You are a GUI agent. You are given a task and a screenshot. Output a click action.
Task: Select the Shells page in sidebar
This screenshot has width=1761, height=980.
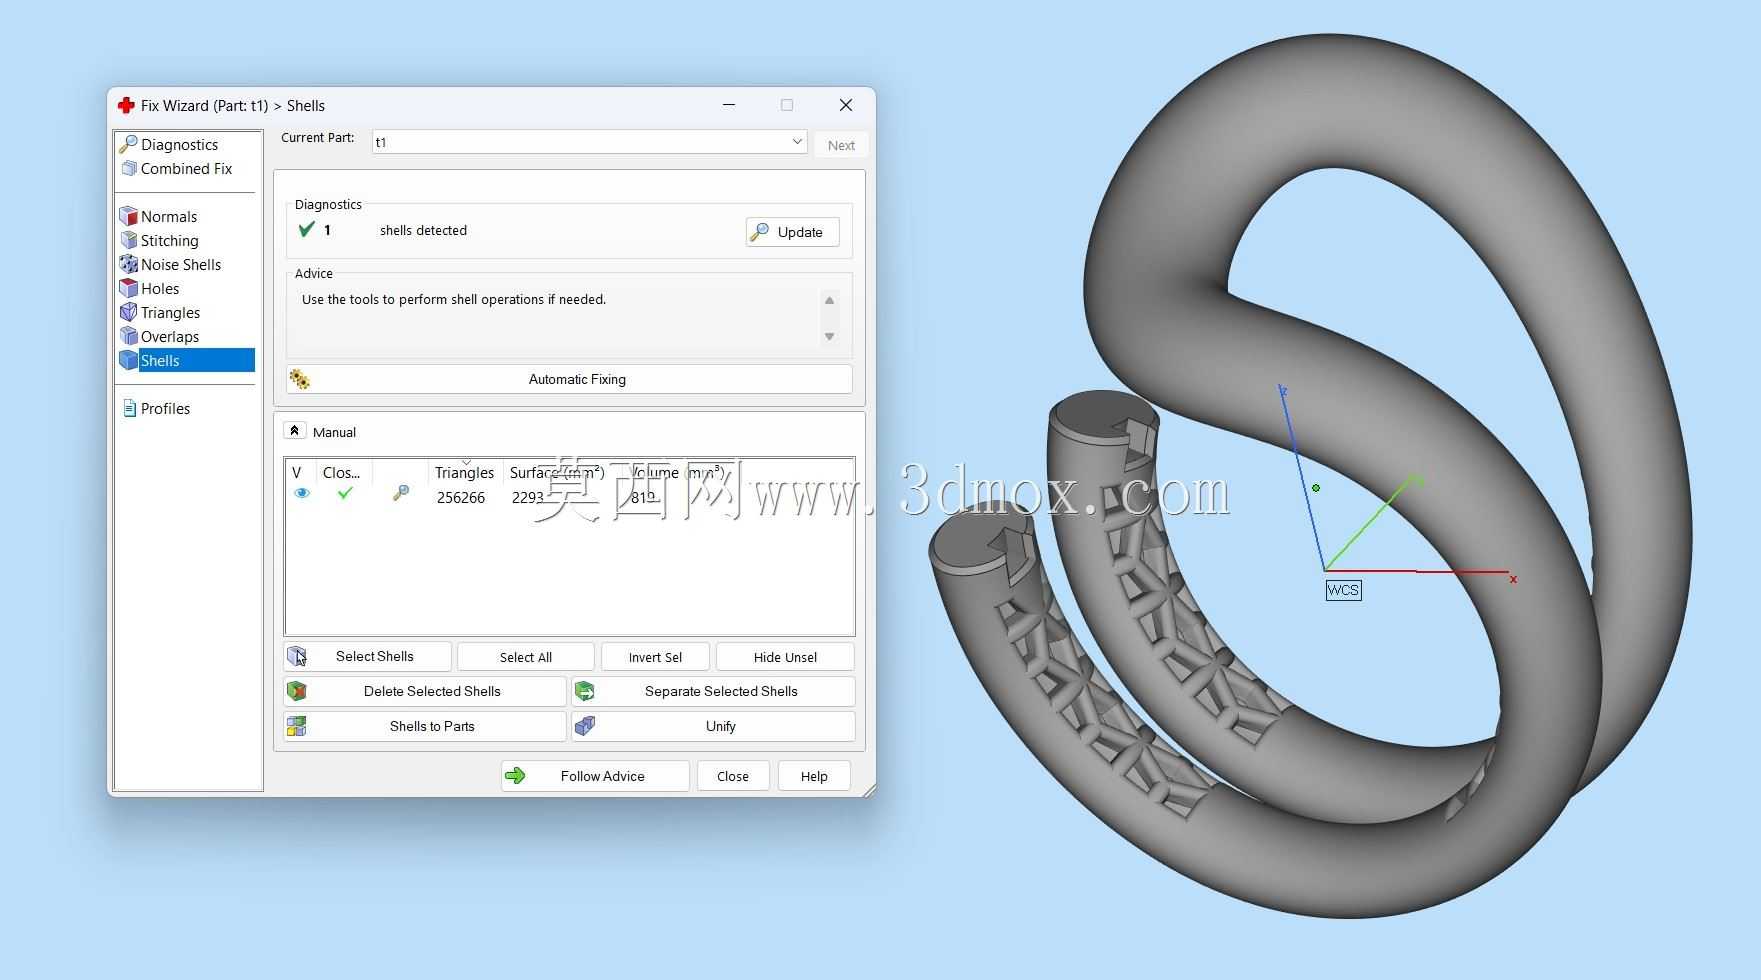186,361
